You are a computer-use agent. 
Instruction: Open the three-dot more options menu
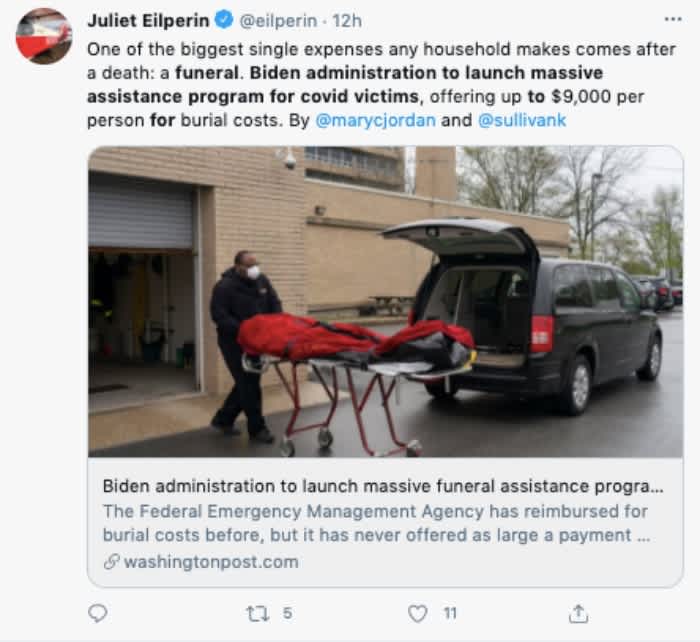pos(673,19)
